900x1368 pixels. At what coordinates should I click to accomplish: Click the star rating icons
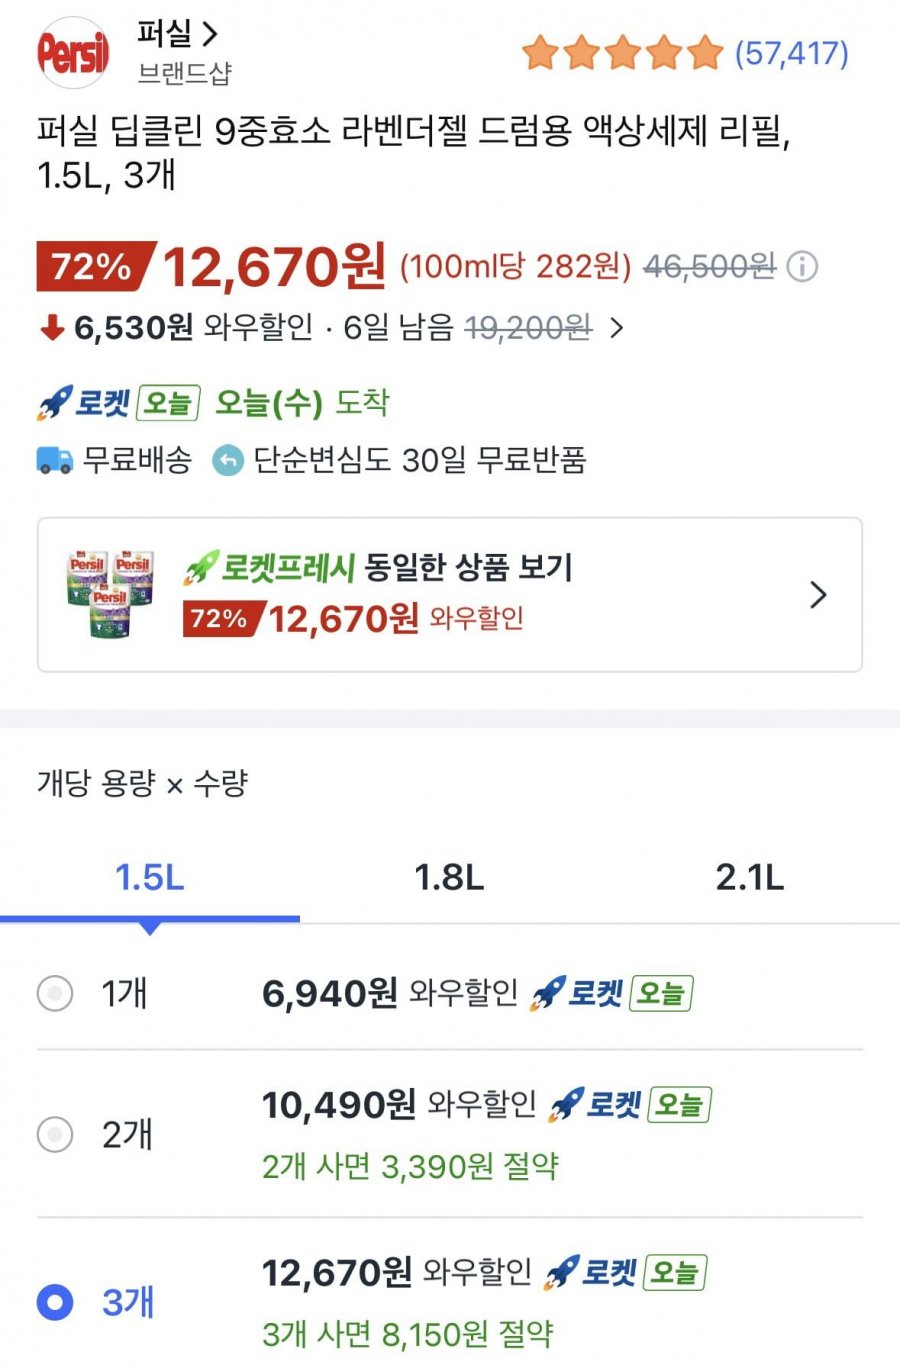[622, 53]
